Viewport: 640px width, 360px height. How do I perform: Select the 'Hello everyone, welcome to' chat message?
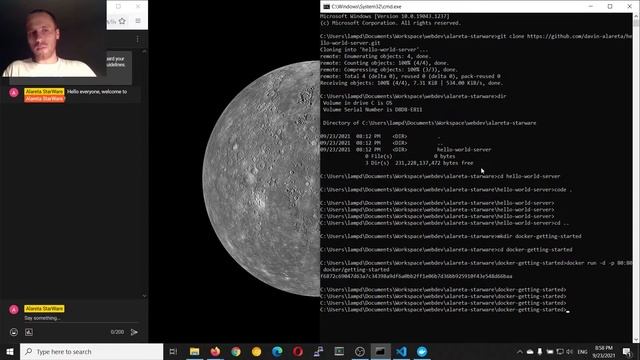[x=97, y=92]
